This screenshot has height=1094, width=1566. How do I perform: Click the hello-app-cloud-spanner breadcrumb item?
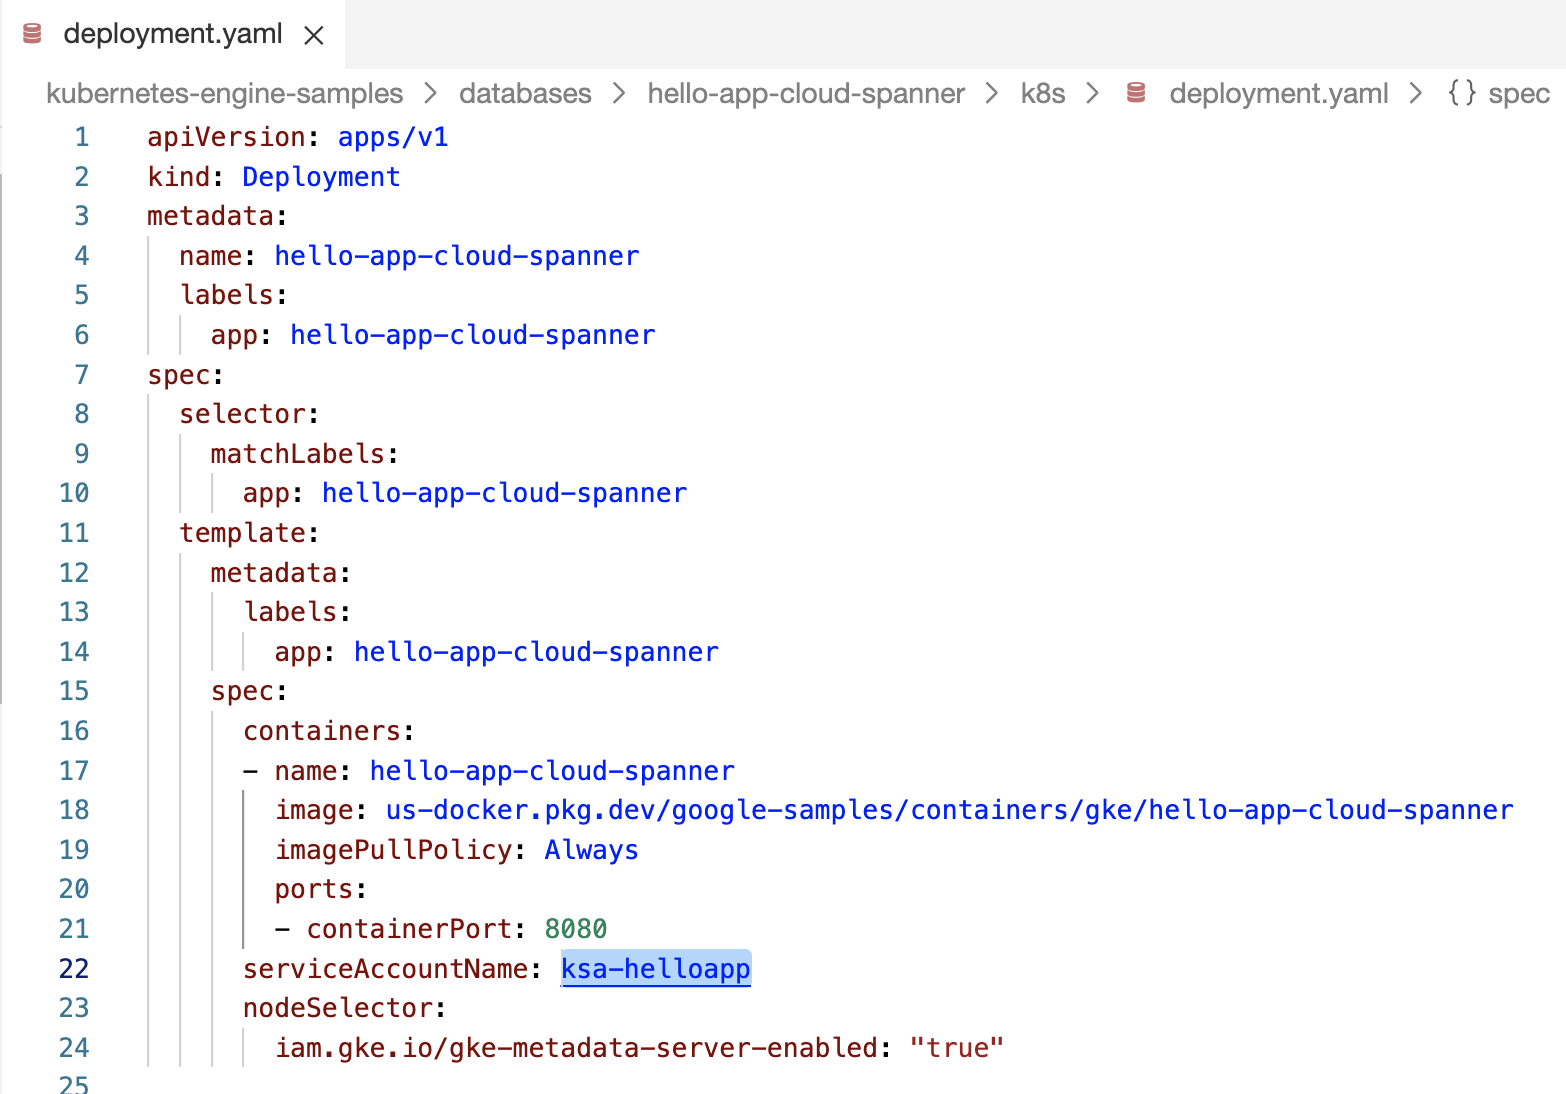pos(806,93)
